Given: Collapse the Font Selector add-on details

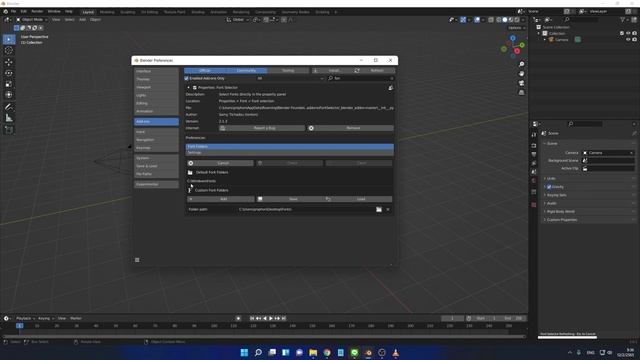Looking at the screenshot, I should click(189, 88).
